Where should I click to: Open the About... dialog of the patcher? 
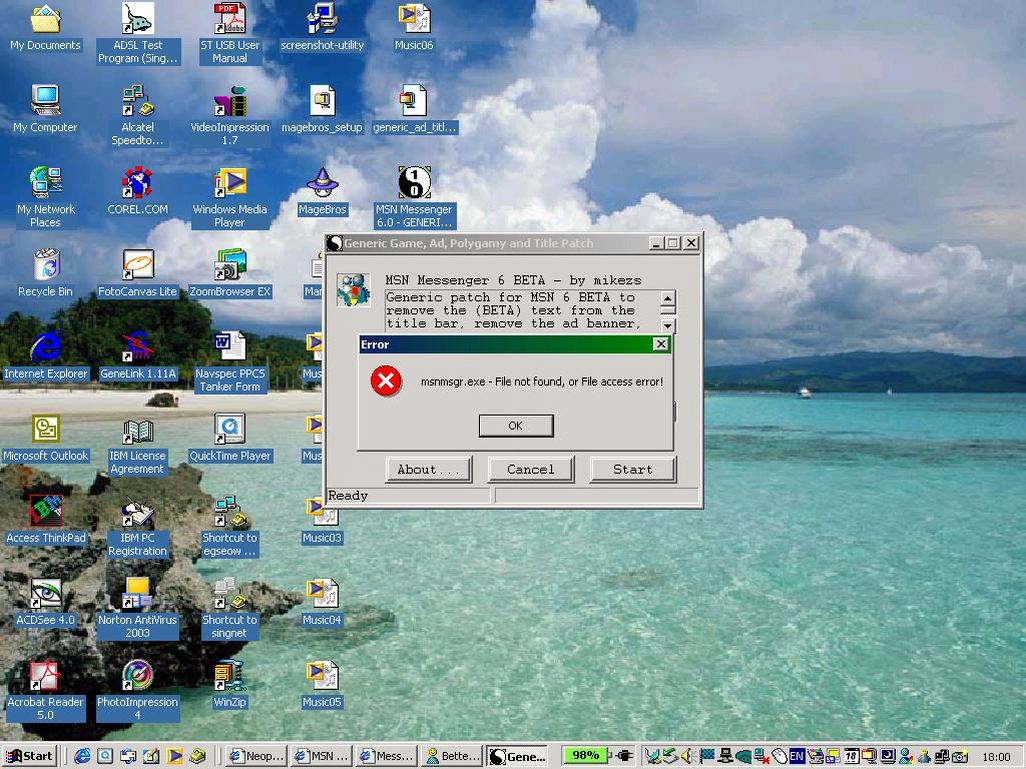coord(428,469)
